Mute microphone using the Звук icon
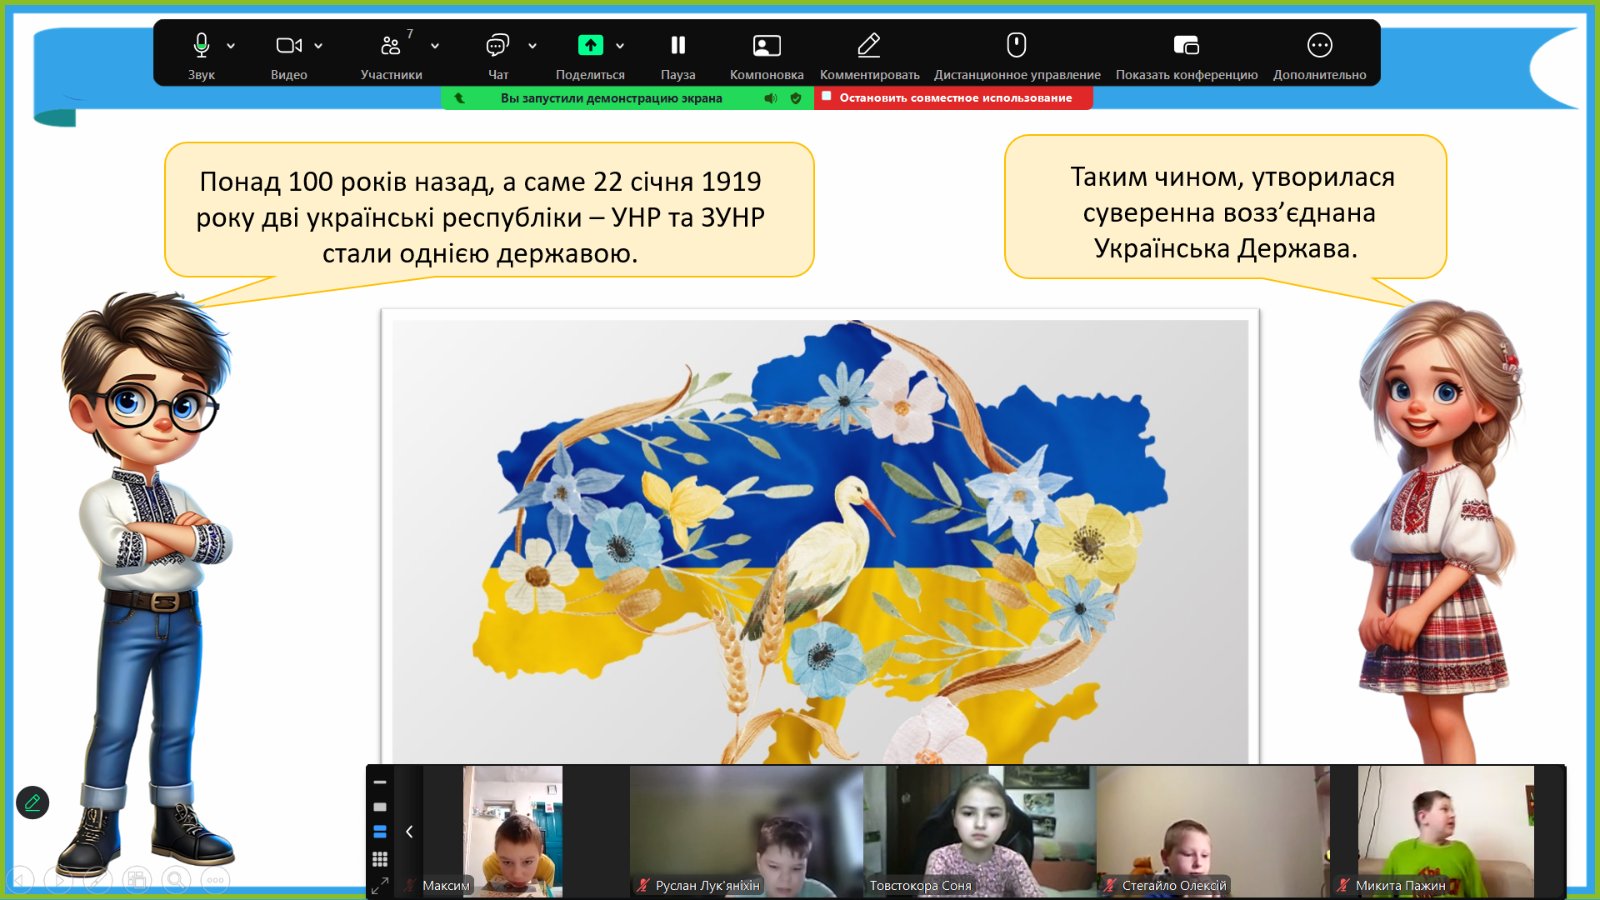Screen dimensions: 1600x900 pyautogui.click(x=201, y=46)
